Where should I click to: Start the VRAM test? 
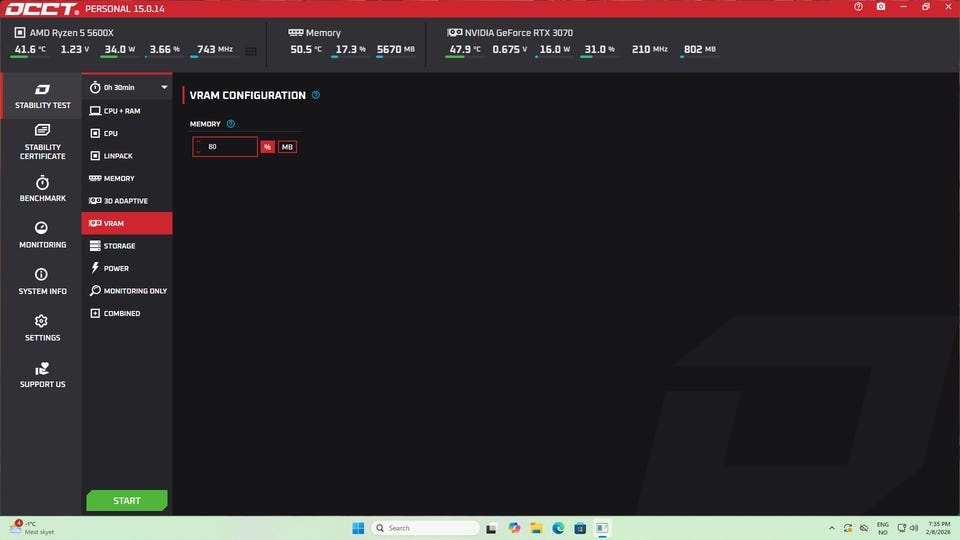point(127,501)
